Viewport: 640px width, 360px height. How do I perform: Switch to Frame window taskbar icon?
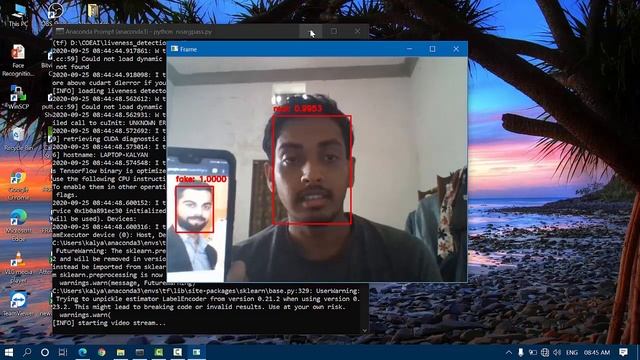[196, 352]
